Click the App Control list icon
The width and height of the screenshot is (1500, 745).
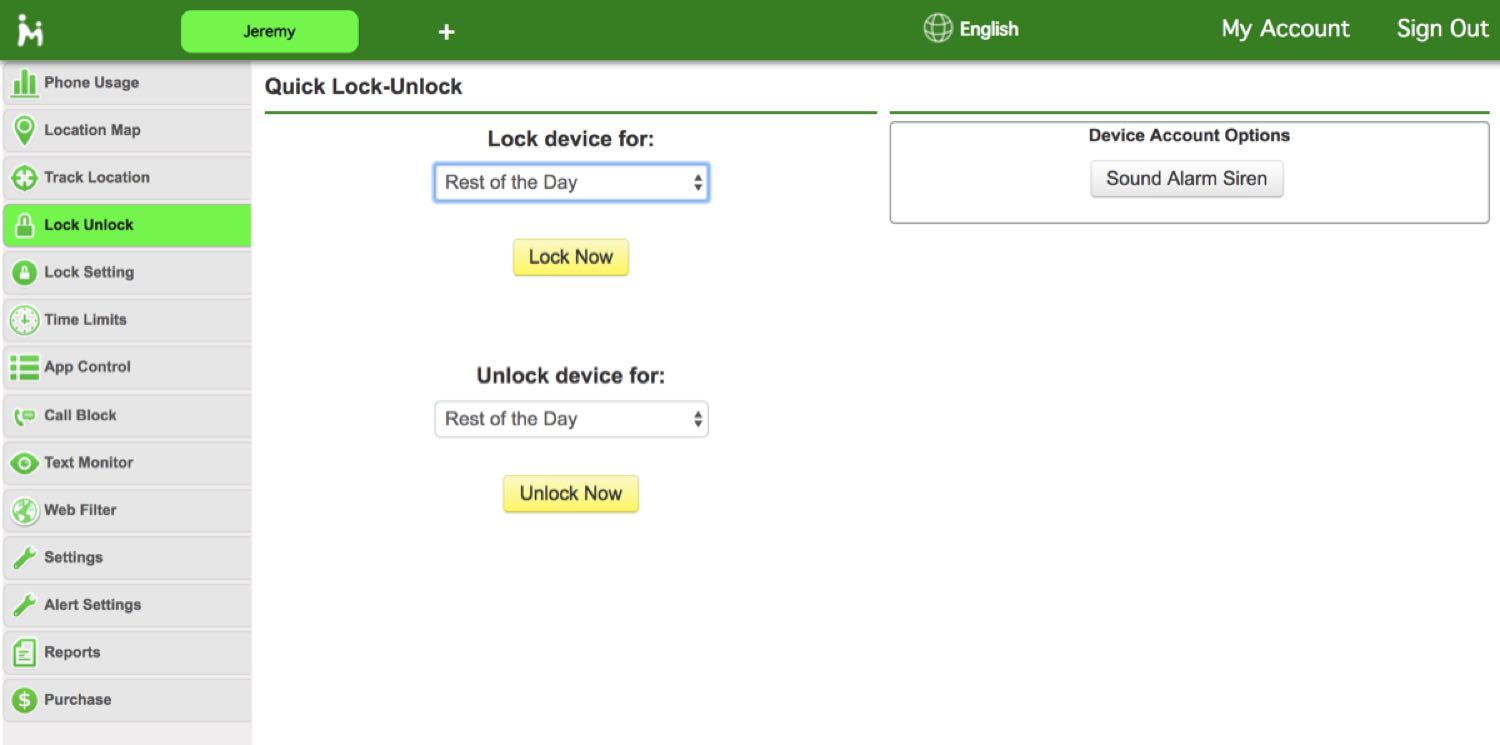pyautogui.click(x=24, y=367)
